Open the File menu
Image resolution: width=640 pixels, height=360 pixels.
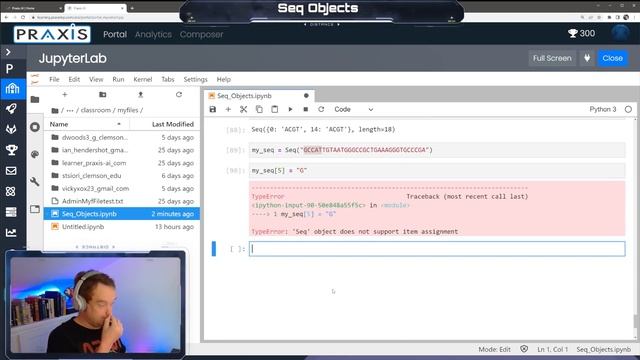point(54,79)
